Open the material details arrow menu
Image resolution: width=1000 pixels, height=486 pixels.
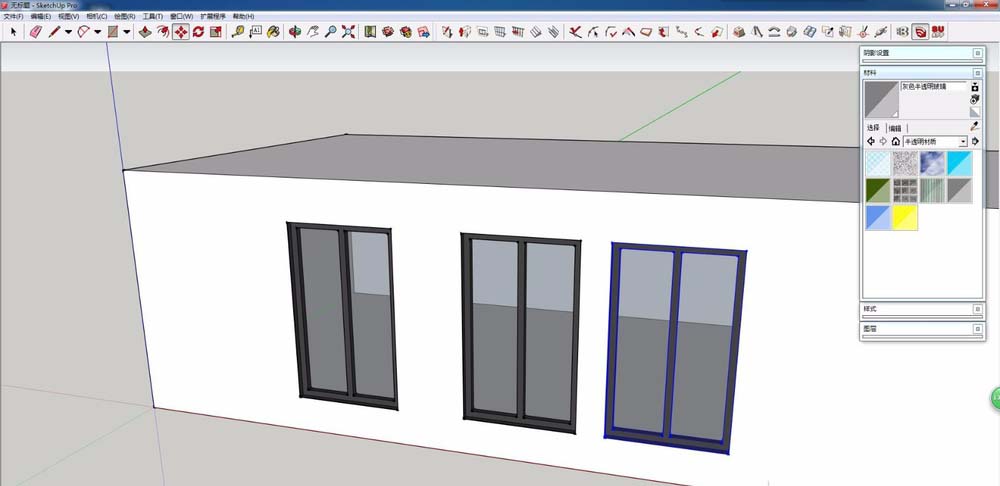coord(975,142)
